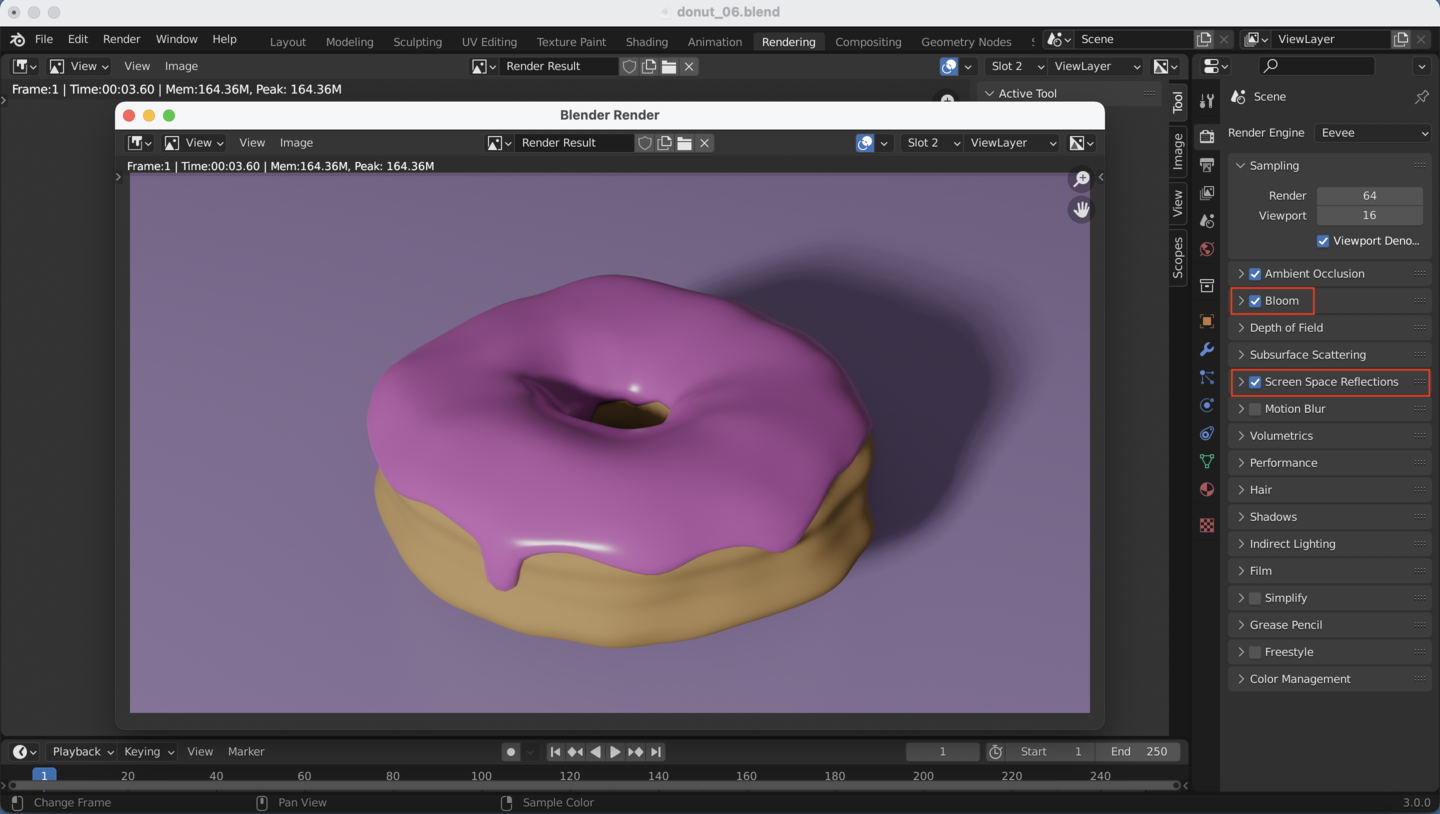
Task: Enable the Motion Blur checkbox
Action: pos(1255,409)
